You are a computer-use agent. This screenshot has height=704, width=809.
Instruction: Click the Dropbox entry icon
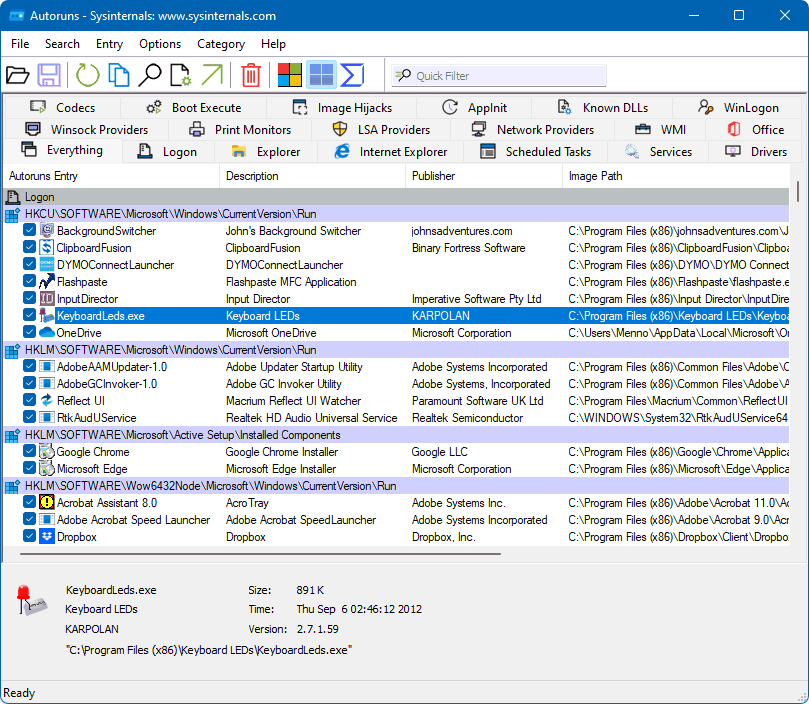click(x=47, y=537)
